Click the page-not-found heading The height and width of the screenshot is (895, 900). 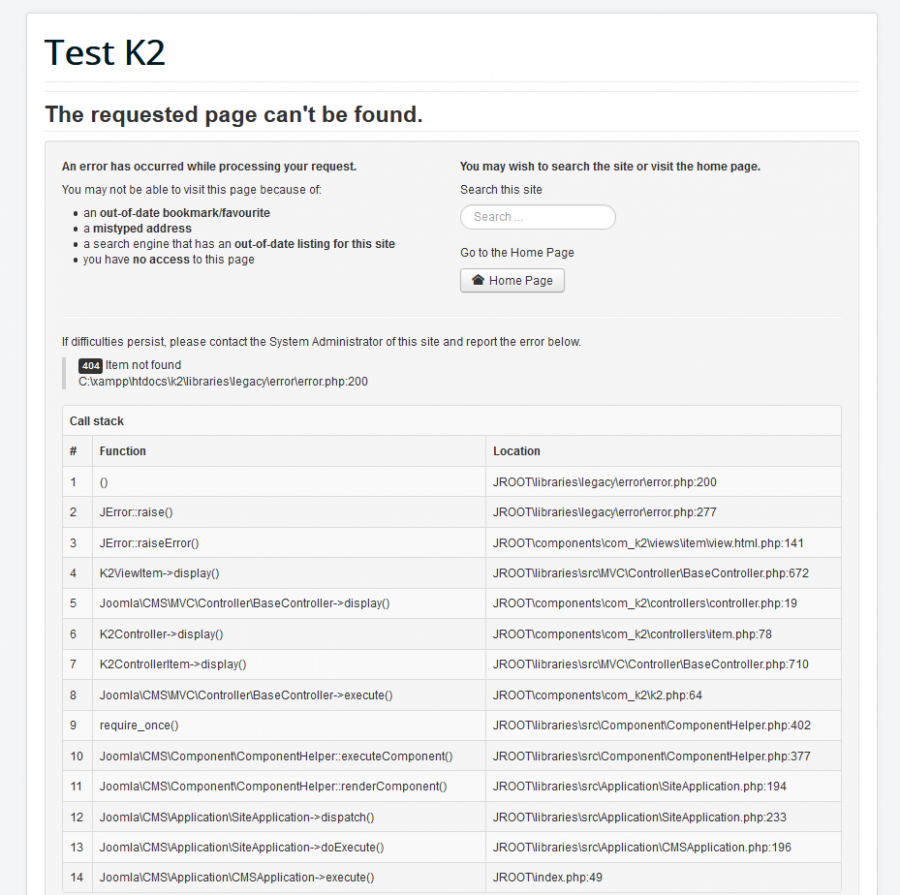click(x=234, y=114)
